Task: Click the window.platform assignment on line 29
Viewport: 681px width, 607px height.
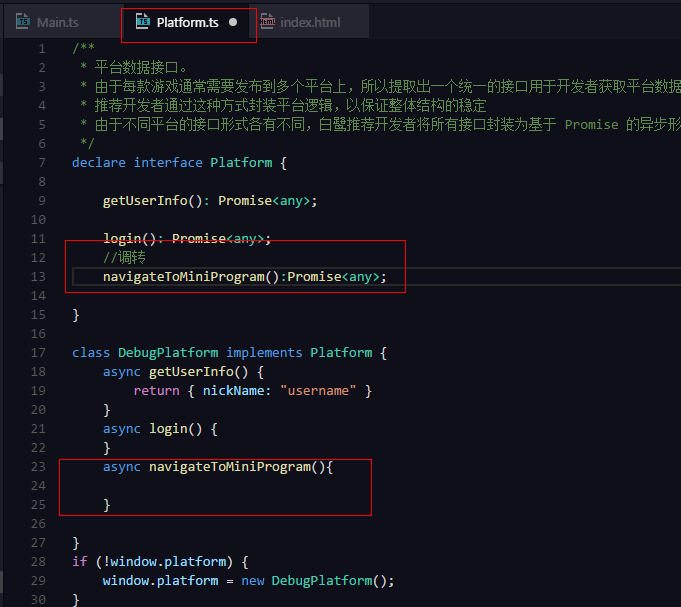Action: coord(160,581)
